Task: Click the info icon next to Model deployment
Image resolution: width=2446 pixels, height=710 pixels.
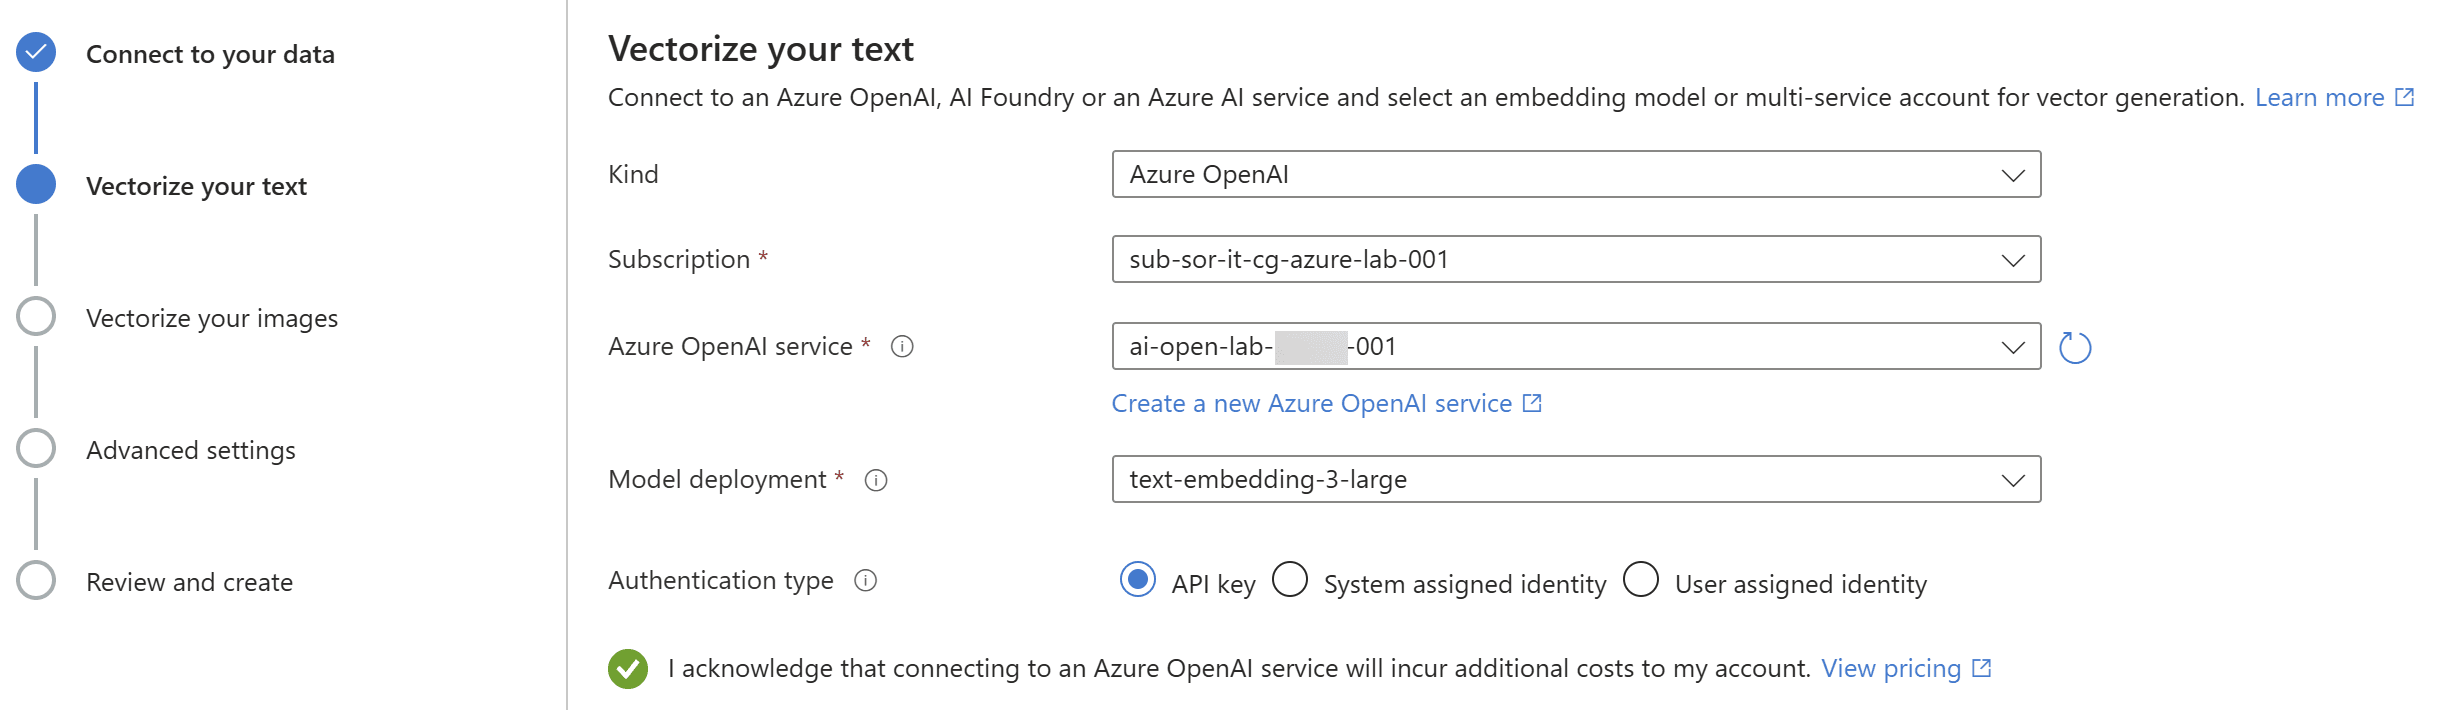Action: (876, 480)
